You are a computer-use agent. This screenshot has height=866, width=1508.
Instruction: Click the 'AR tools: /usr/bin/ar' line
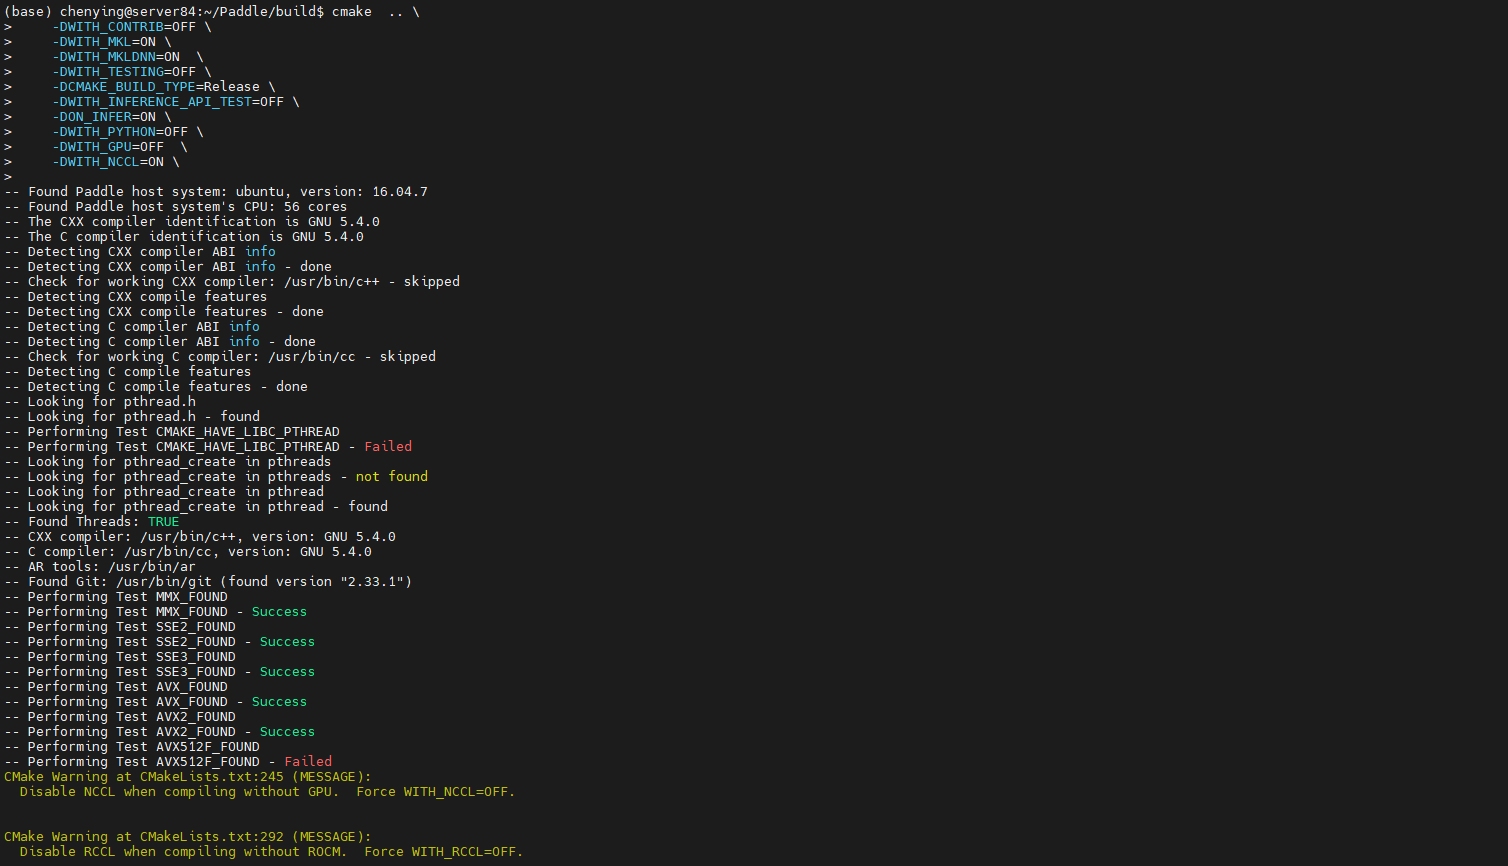(100, 567)
